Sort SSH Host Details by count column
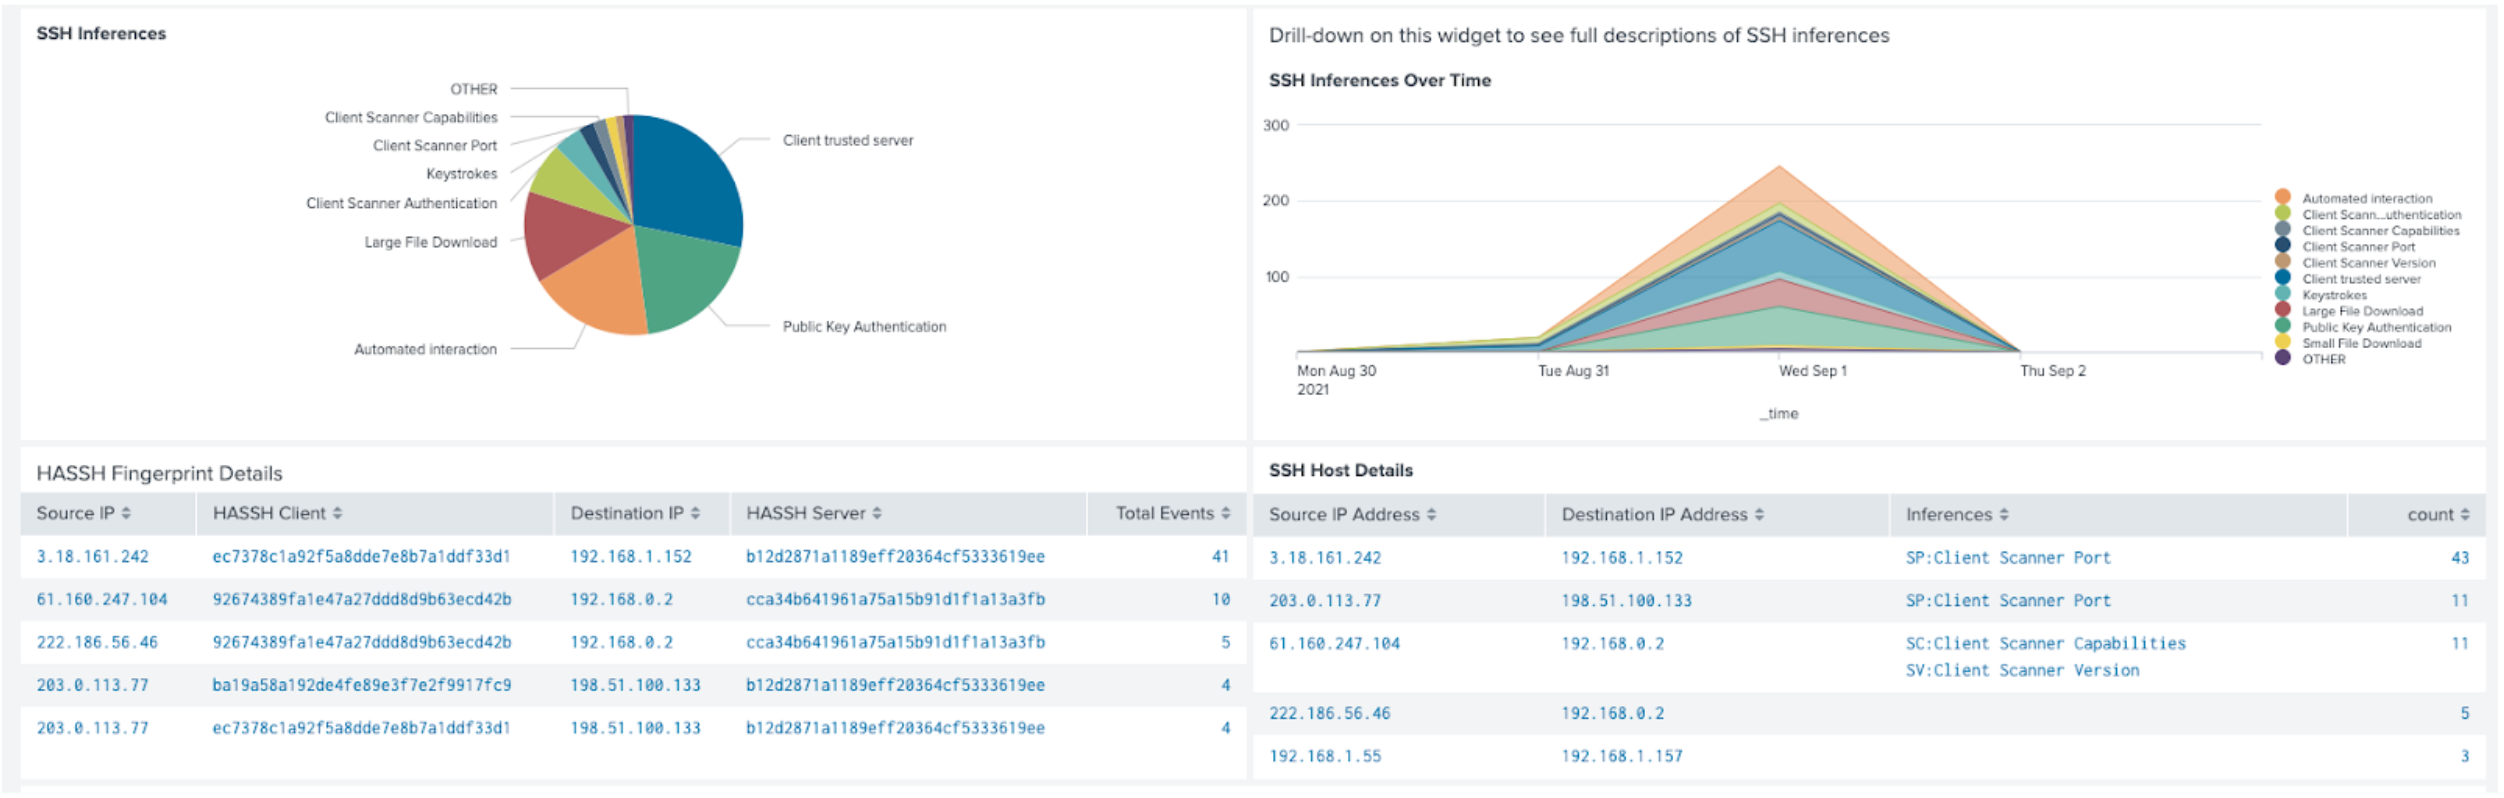 [x=2437, y=514]
